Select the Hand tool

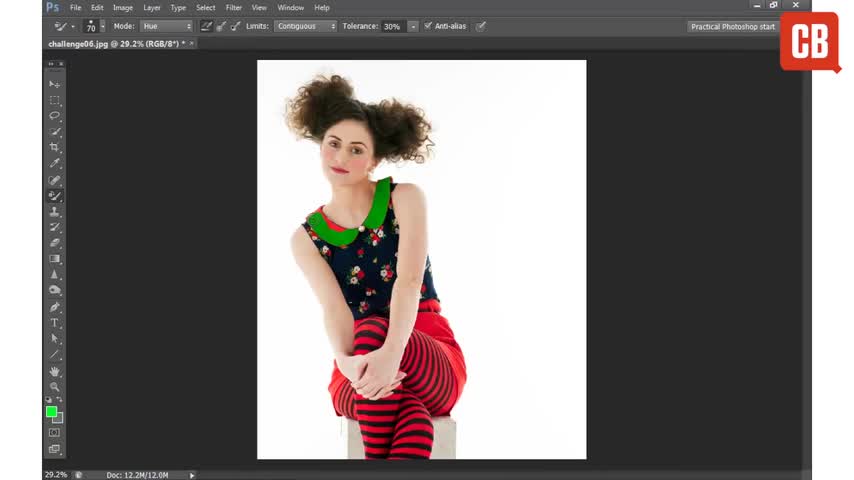55,371
